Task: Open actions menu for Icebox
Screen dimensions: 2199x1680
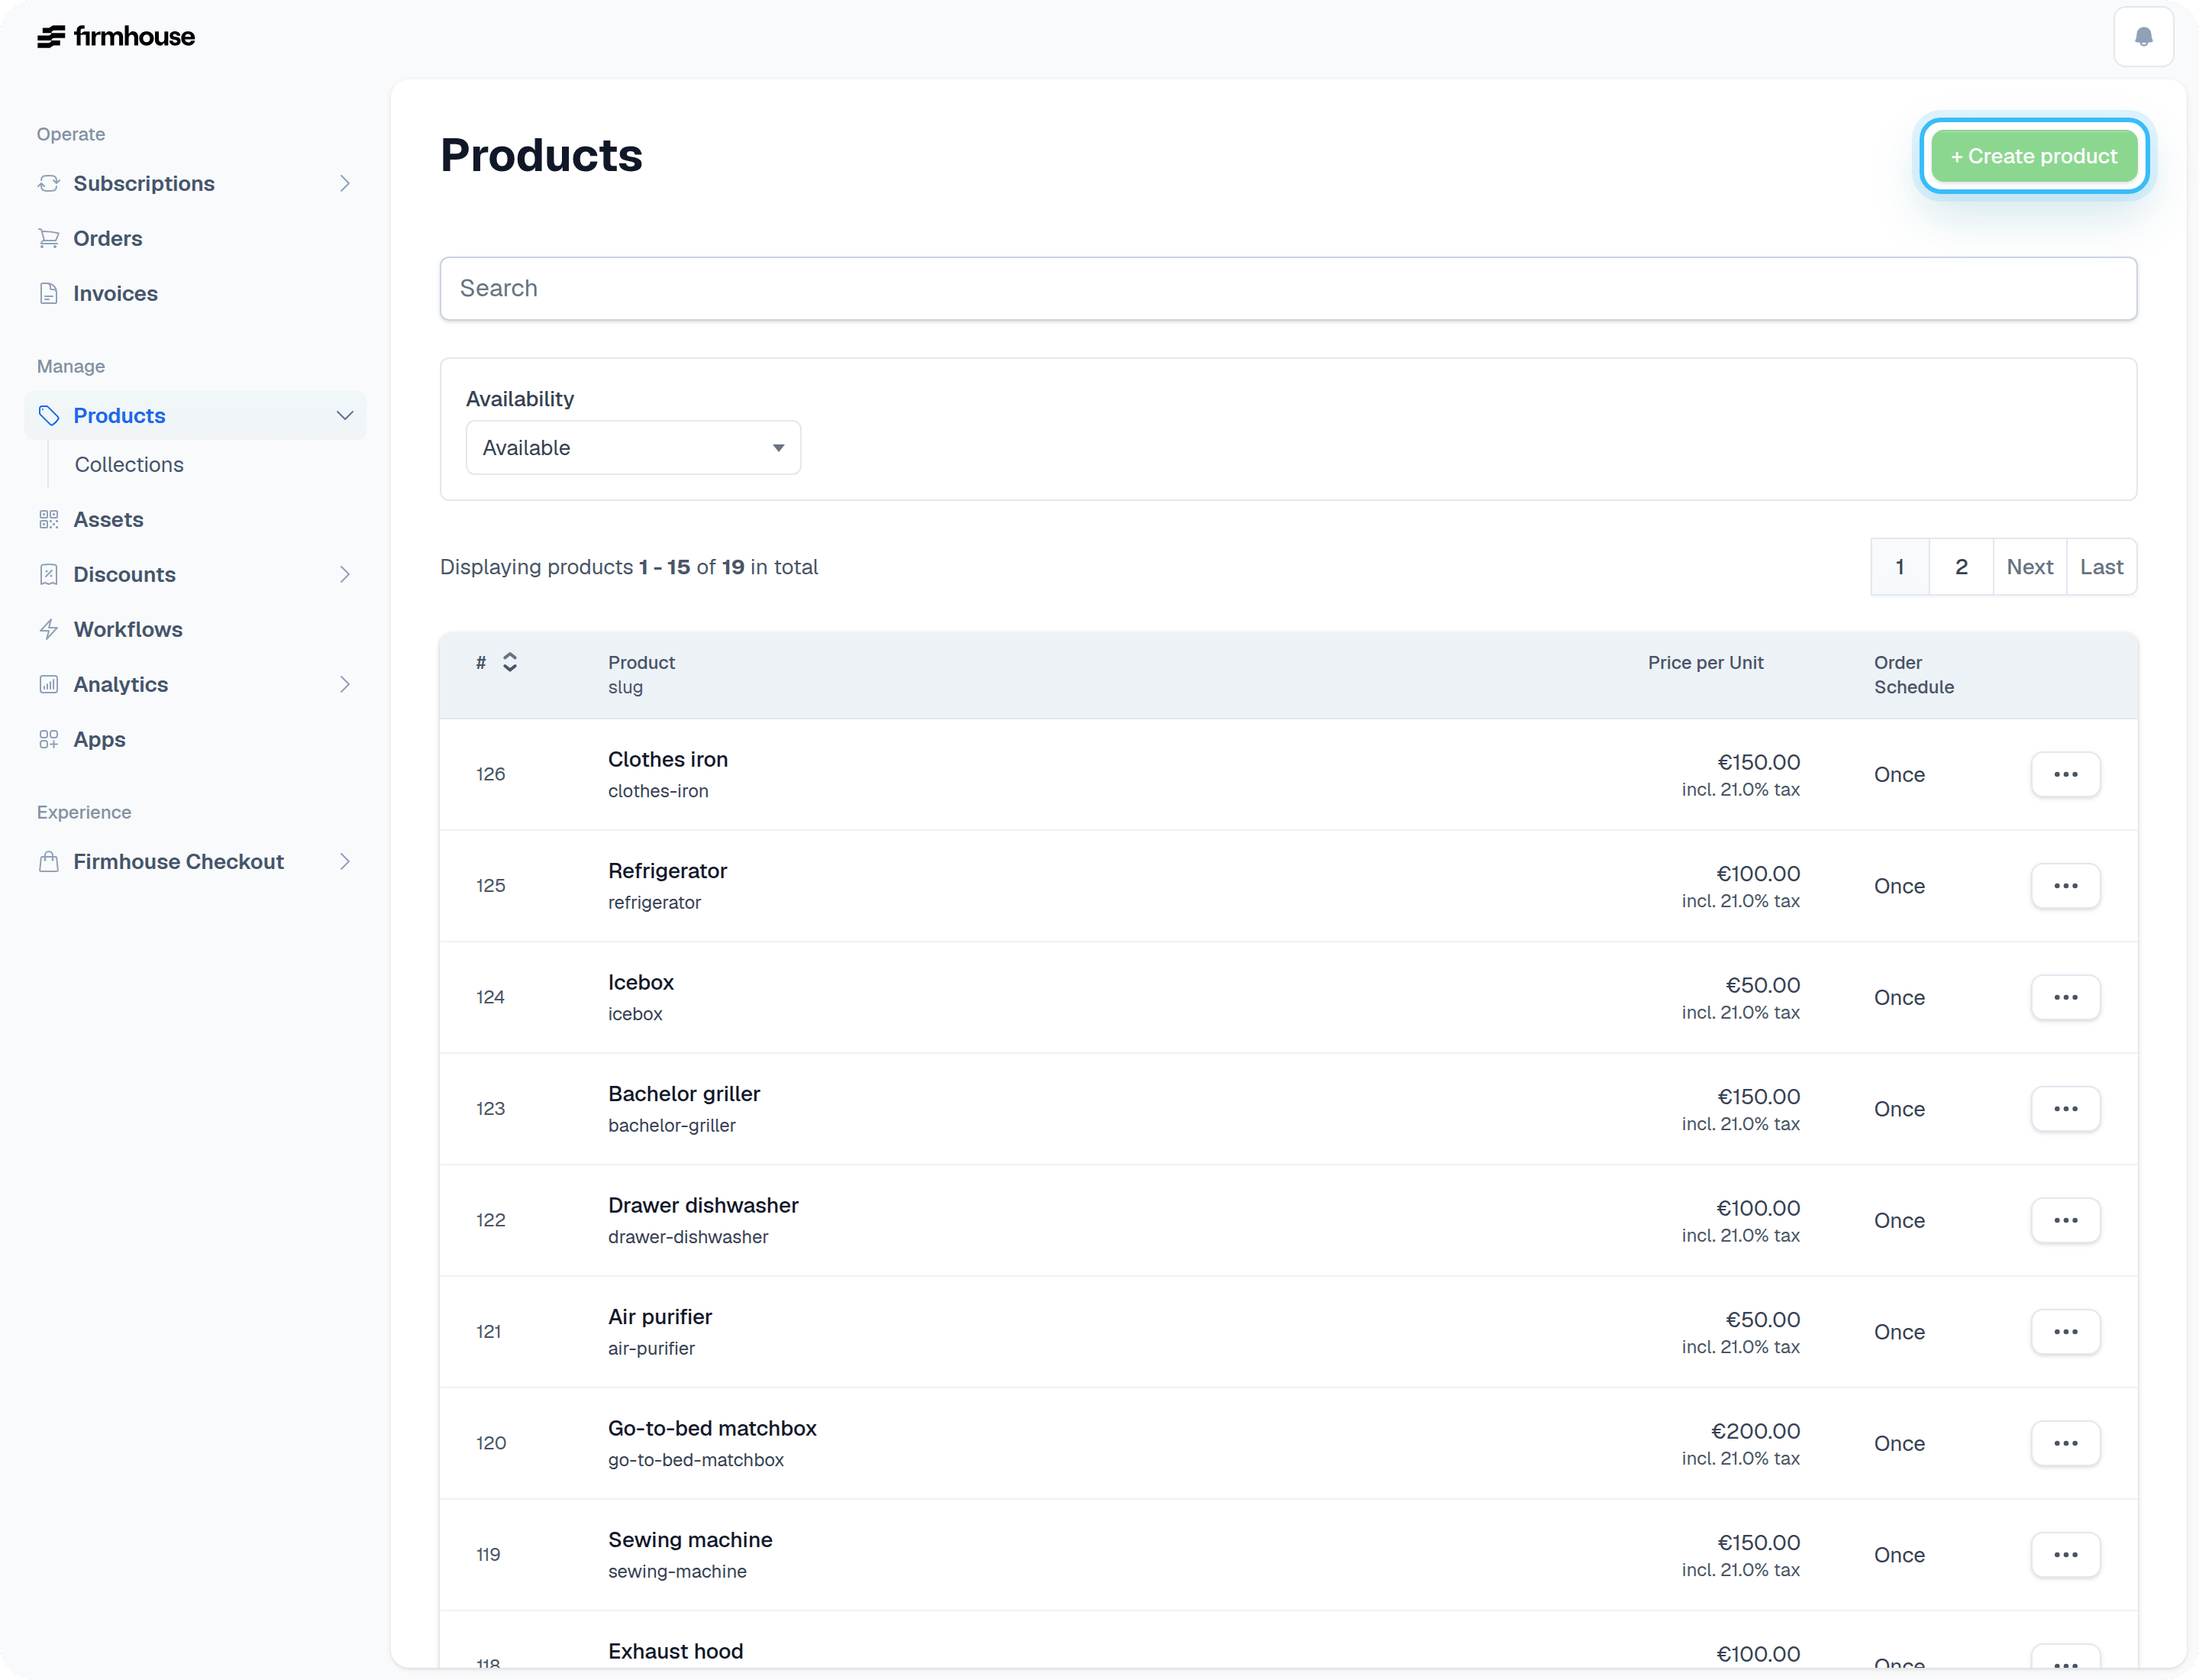Action: click(2065, 997)
